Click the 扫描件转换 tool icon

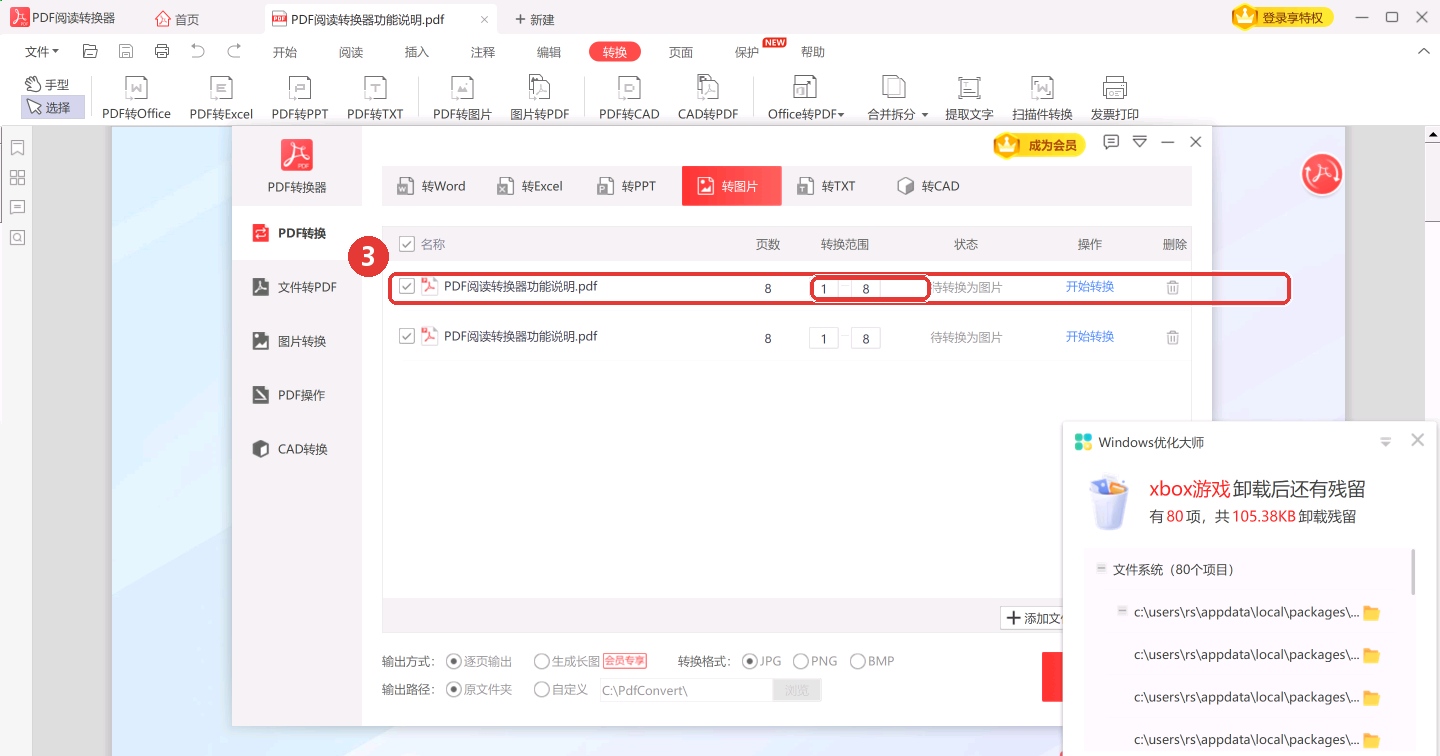(x=1042, y=98)
